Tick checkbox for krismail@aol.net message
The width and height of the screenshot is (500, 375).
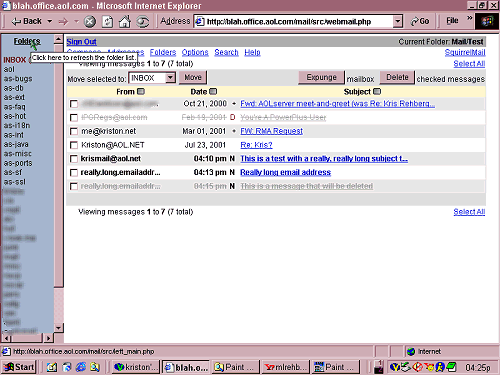pos(74,159)
